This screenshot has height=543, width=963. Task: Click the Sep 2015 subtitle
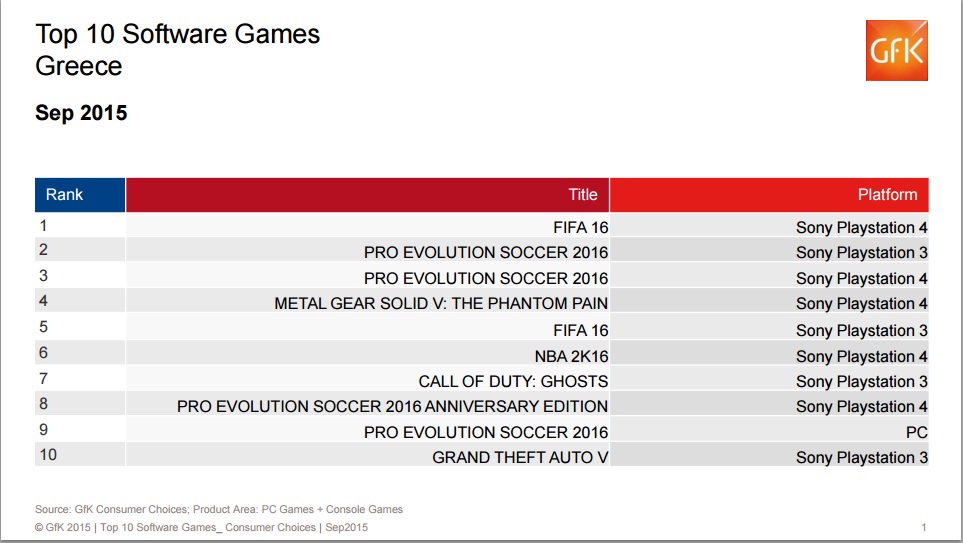(x=81, y=113)
